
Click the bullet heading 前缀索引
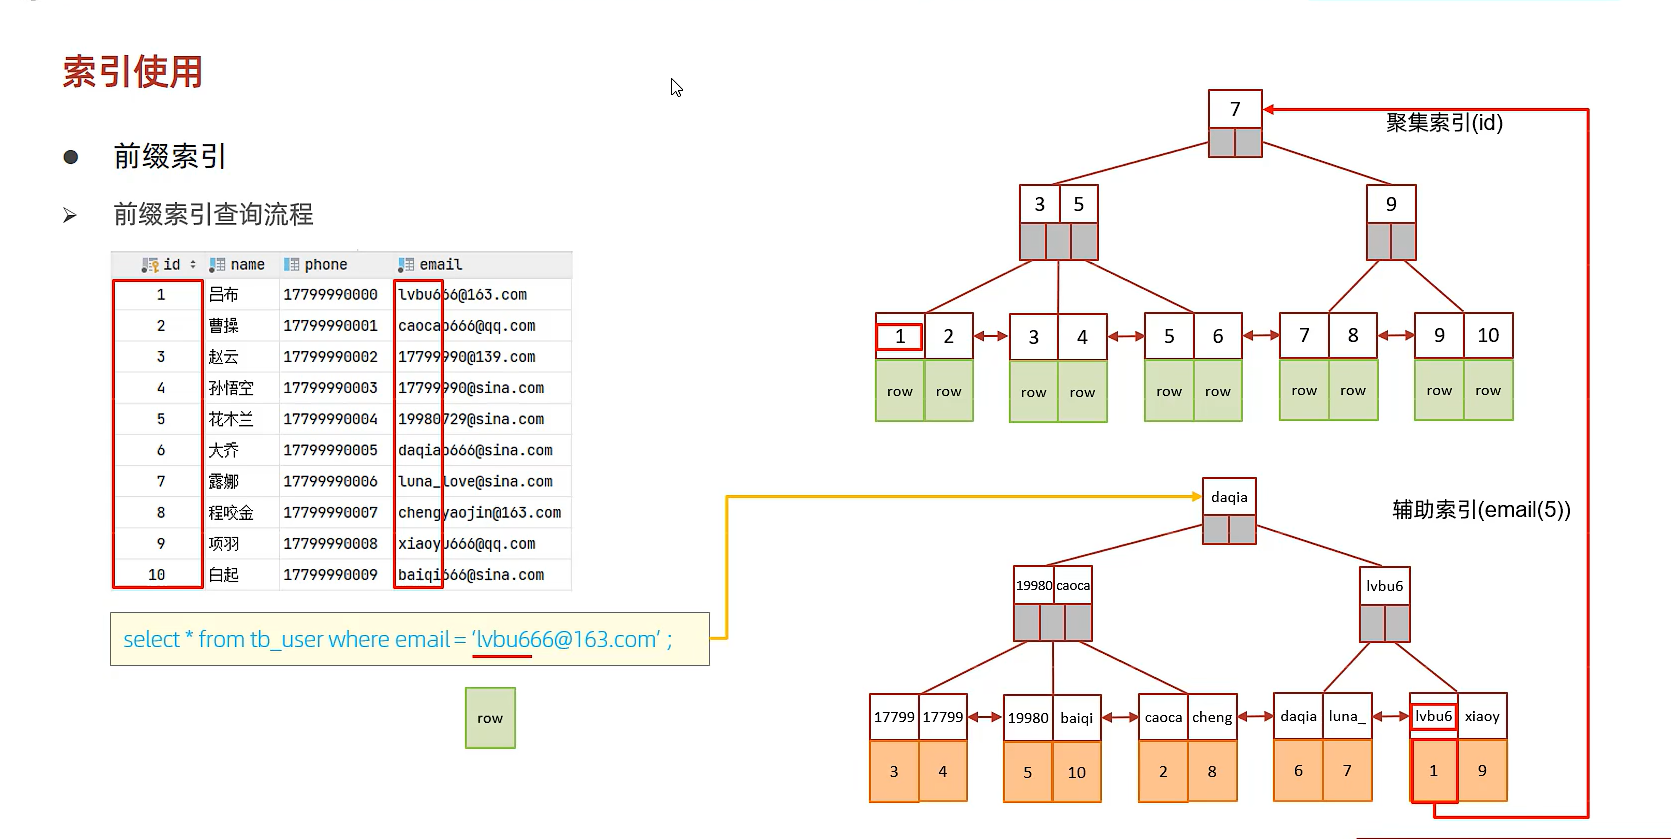[170, 156]
